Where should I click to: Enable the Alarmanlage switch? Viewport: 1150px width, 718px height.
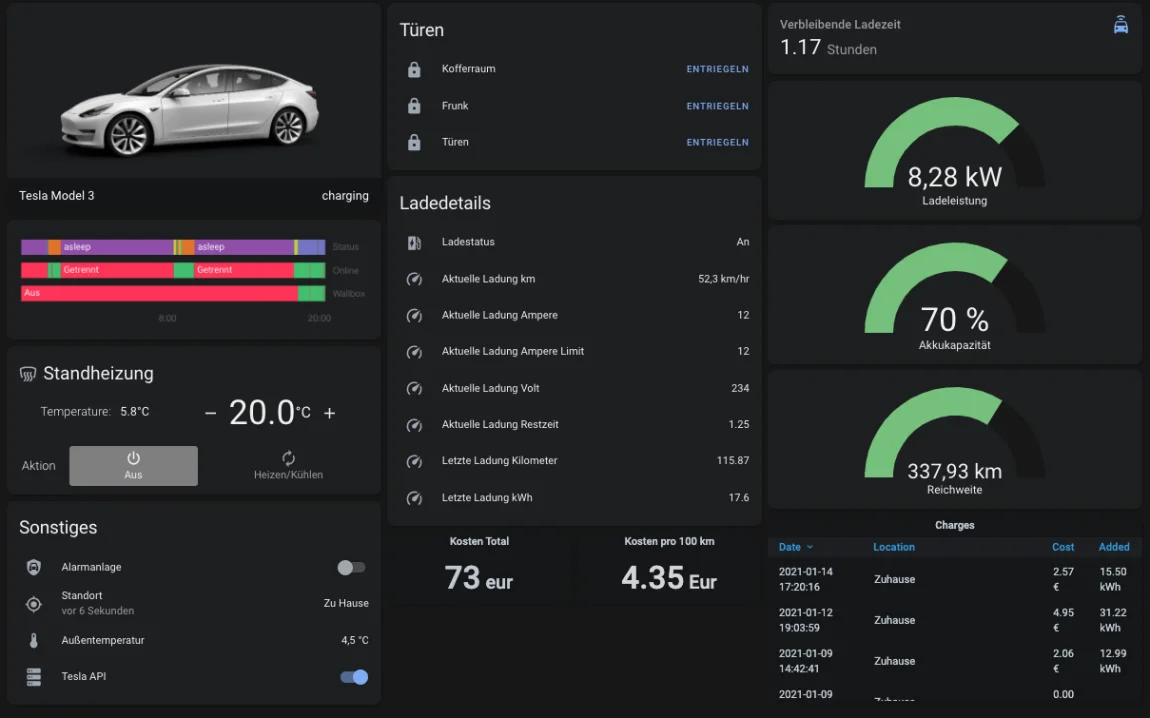tap(351, 568)
